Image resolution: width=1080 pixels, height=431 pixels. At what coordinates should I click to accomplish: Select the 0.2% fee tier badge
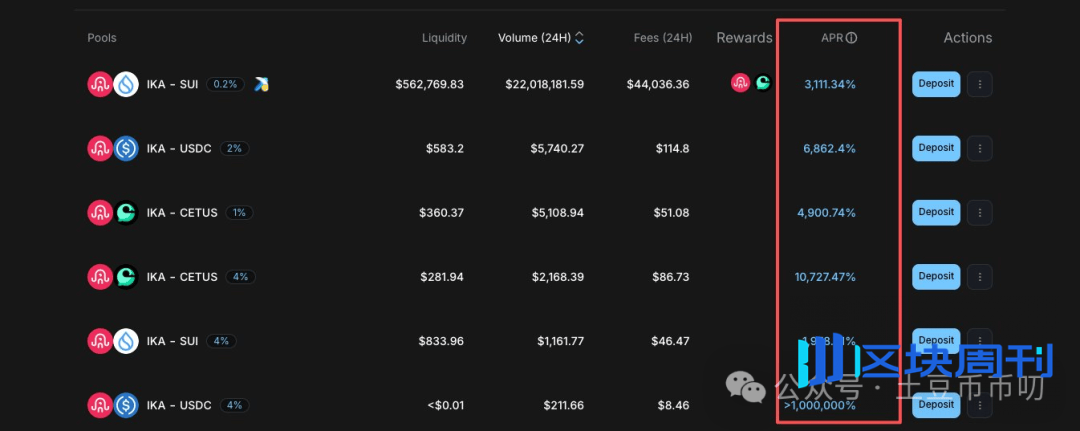(225, 84)
